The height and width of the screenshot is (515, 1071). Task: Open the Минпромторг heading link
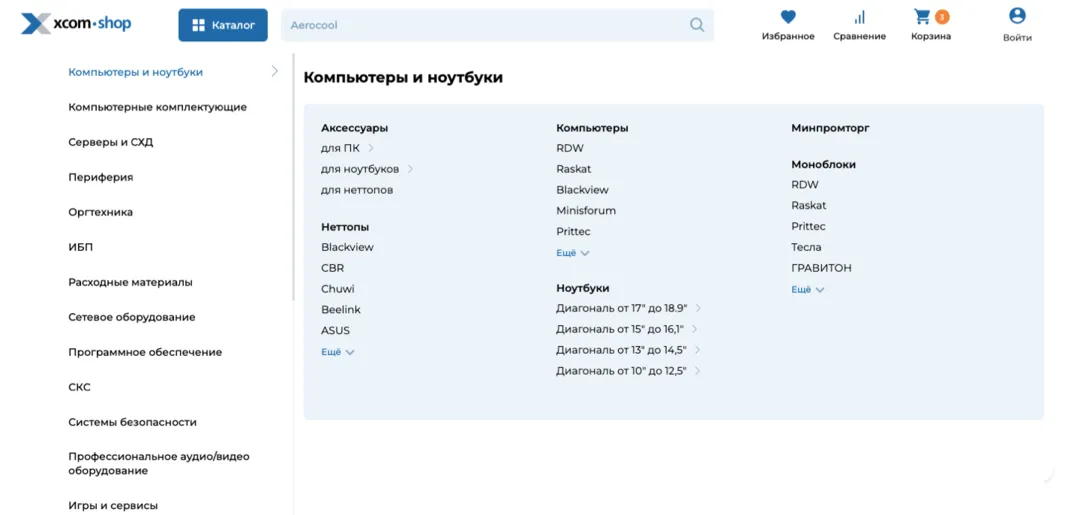click(x=831, y=128)
